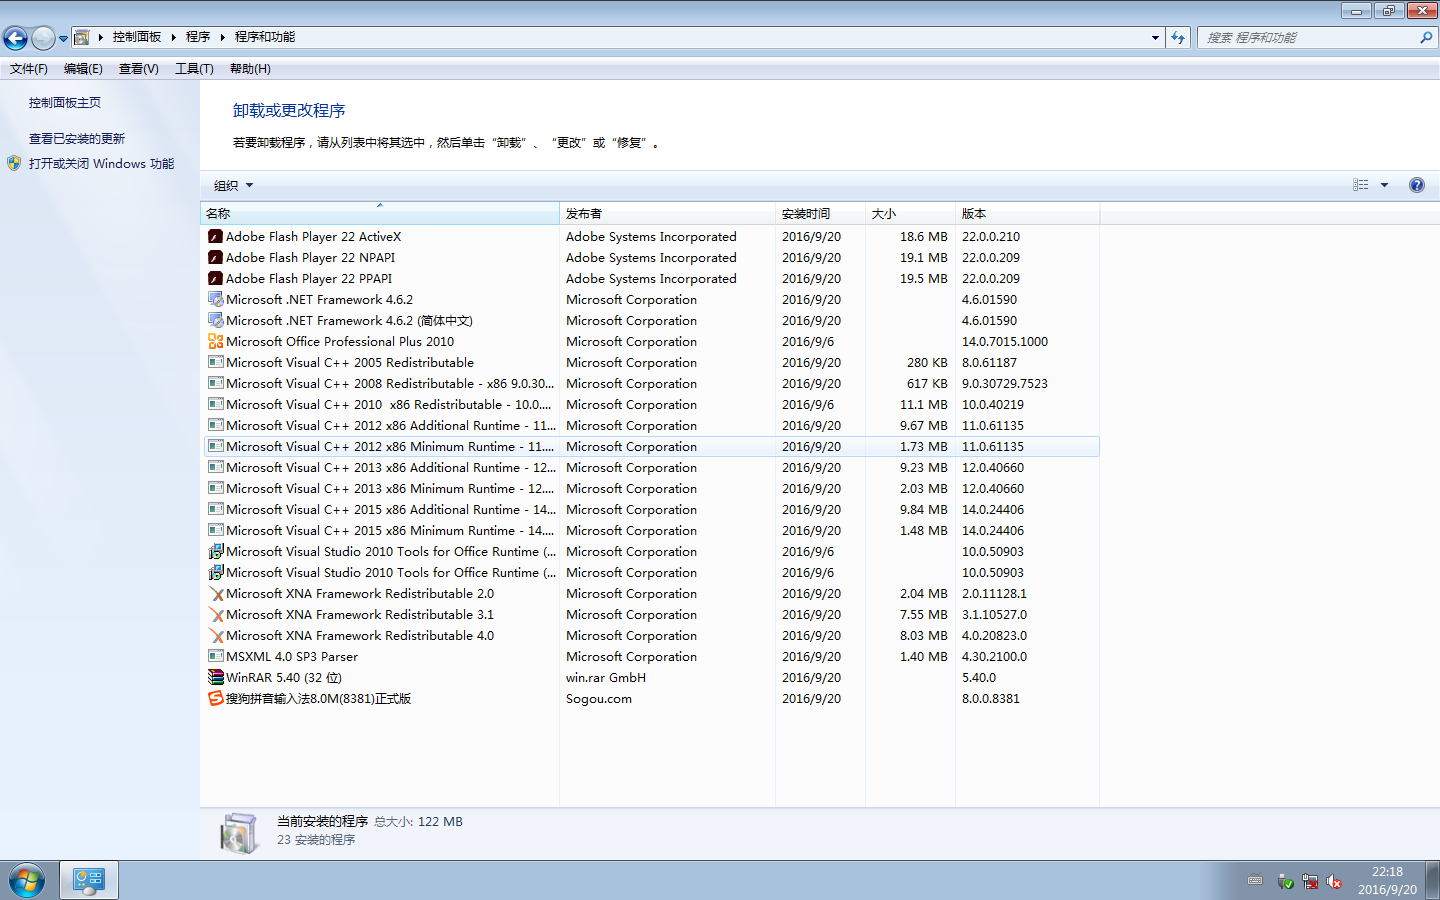Select Visual C++ 2013 x86 Additional Runtime
Screen dimensions: 1440x900
651,468
